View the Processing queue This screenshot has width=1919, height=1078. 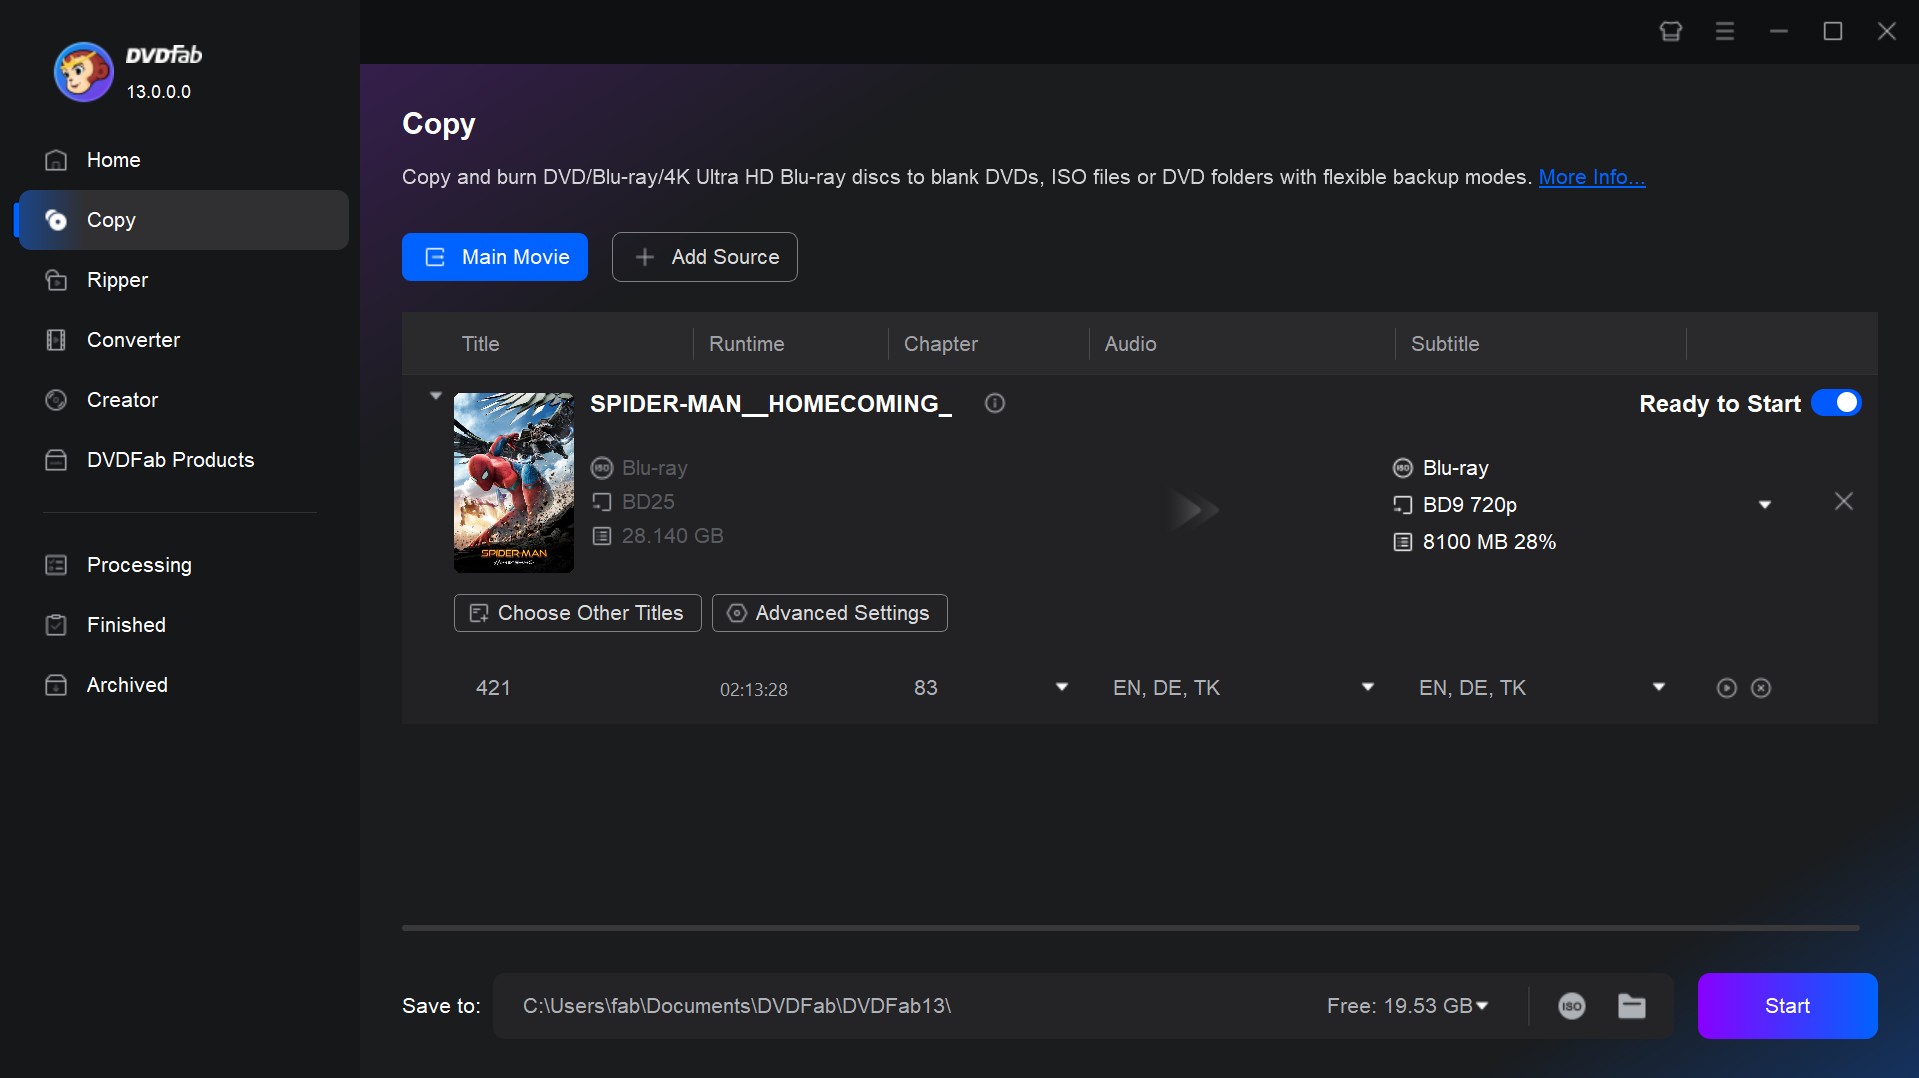click(x=139, y=565)
